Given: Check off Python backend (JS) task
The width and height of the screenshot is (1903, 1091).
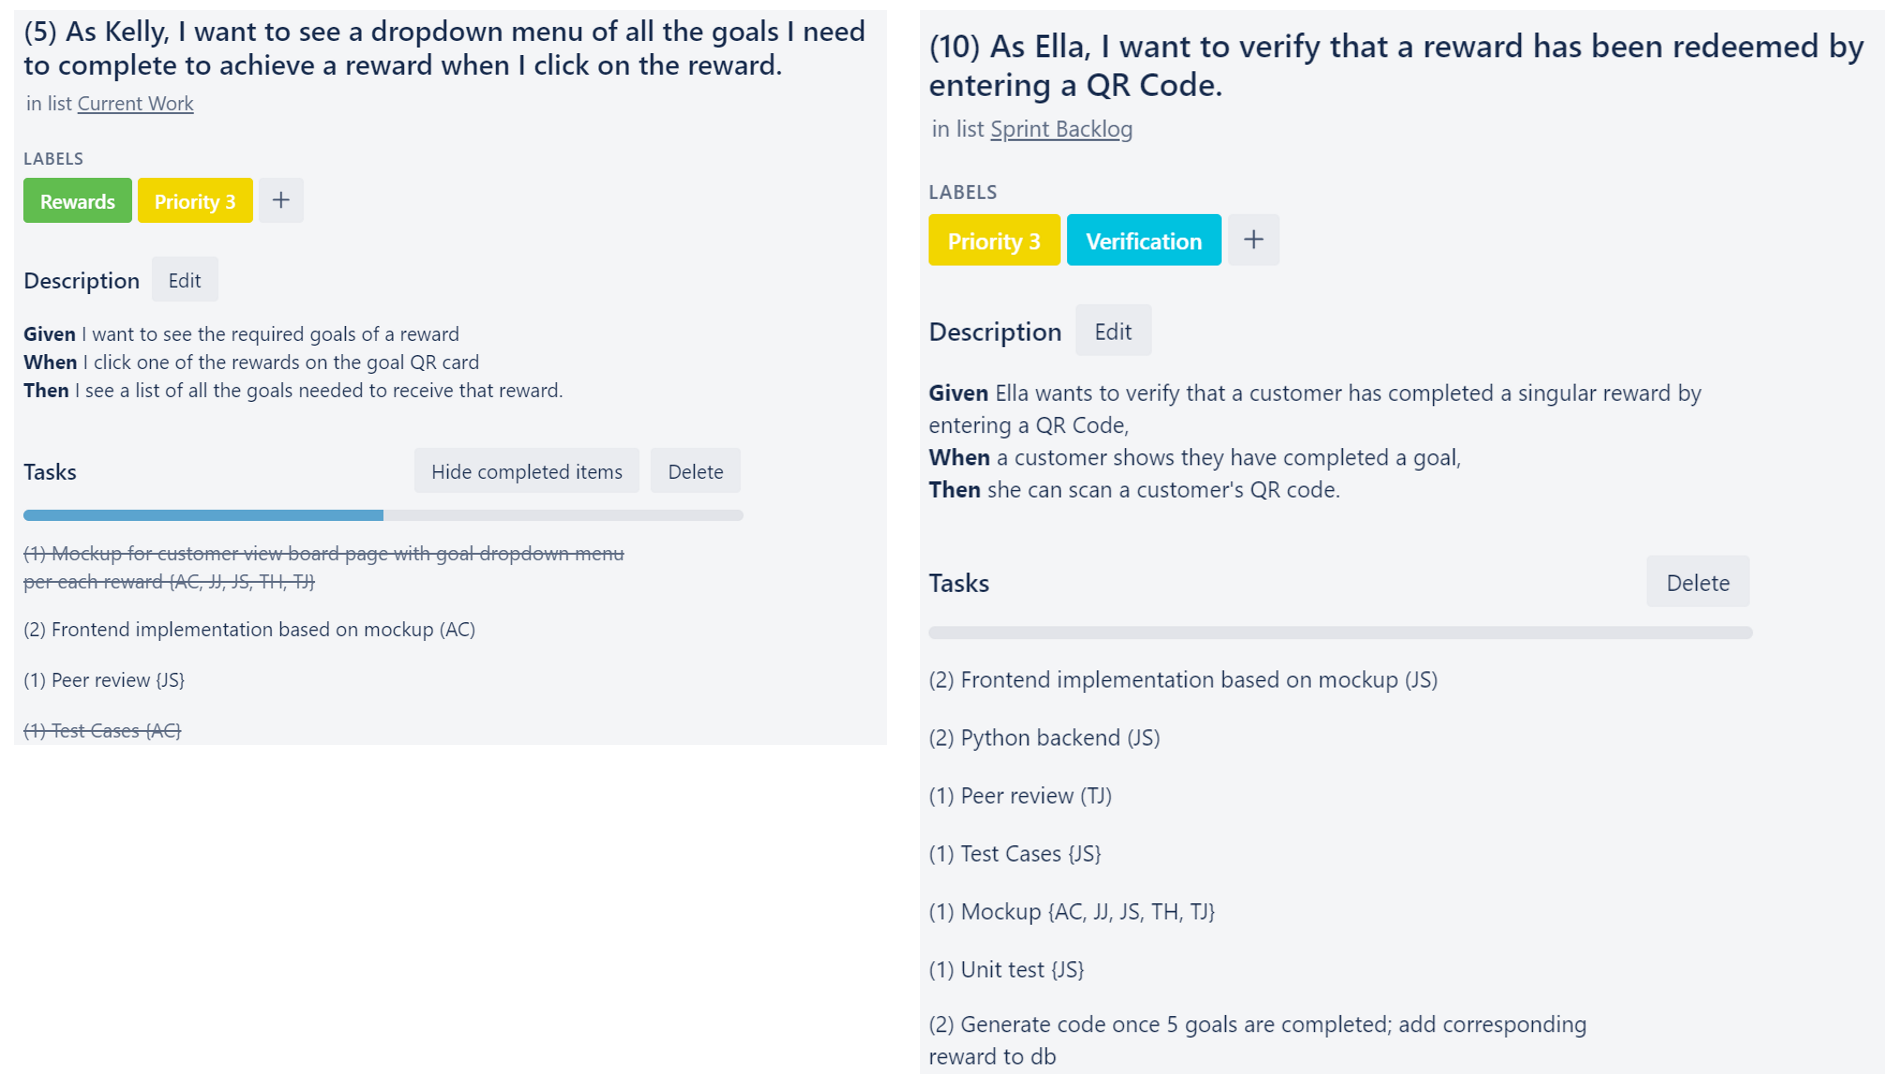Looking at the screenshot, I should [x=1044, y=738].
